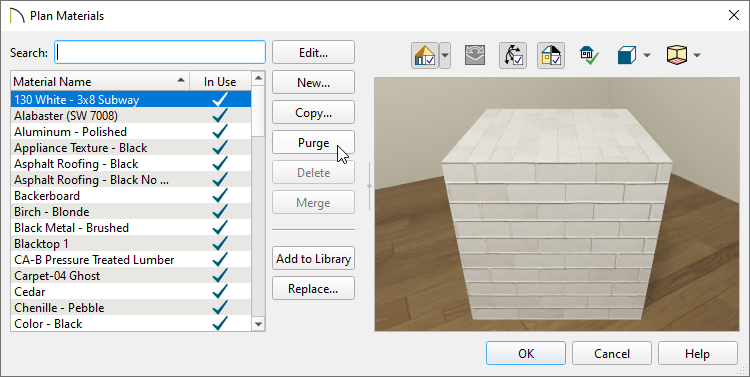The width and height of the screenshot is (750, 377).
Task: Click the gray curved-arrows icon in preview toolbar
Action: coord(475,55)
